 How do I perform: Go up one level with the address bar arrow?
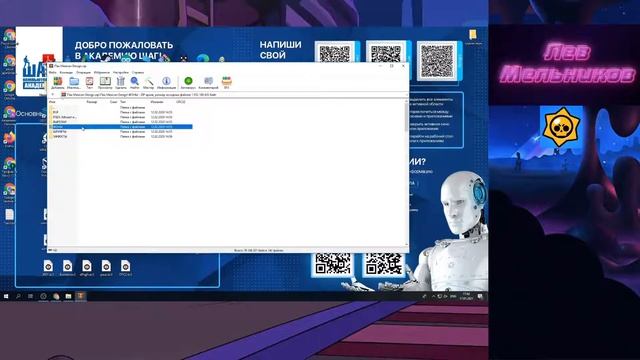53,94
